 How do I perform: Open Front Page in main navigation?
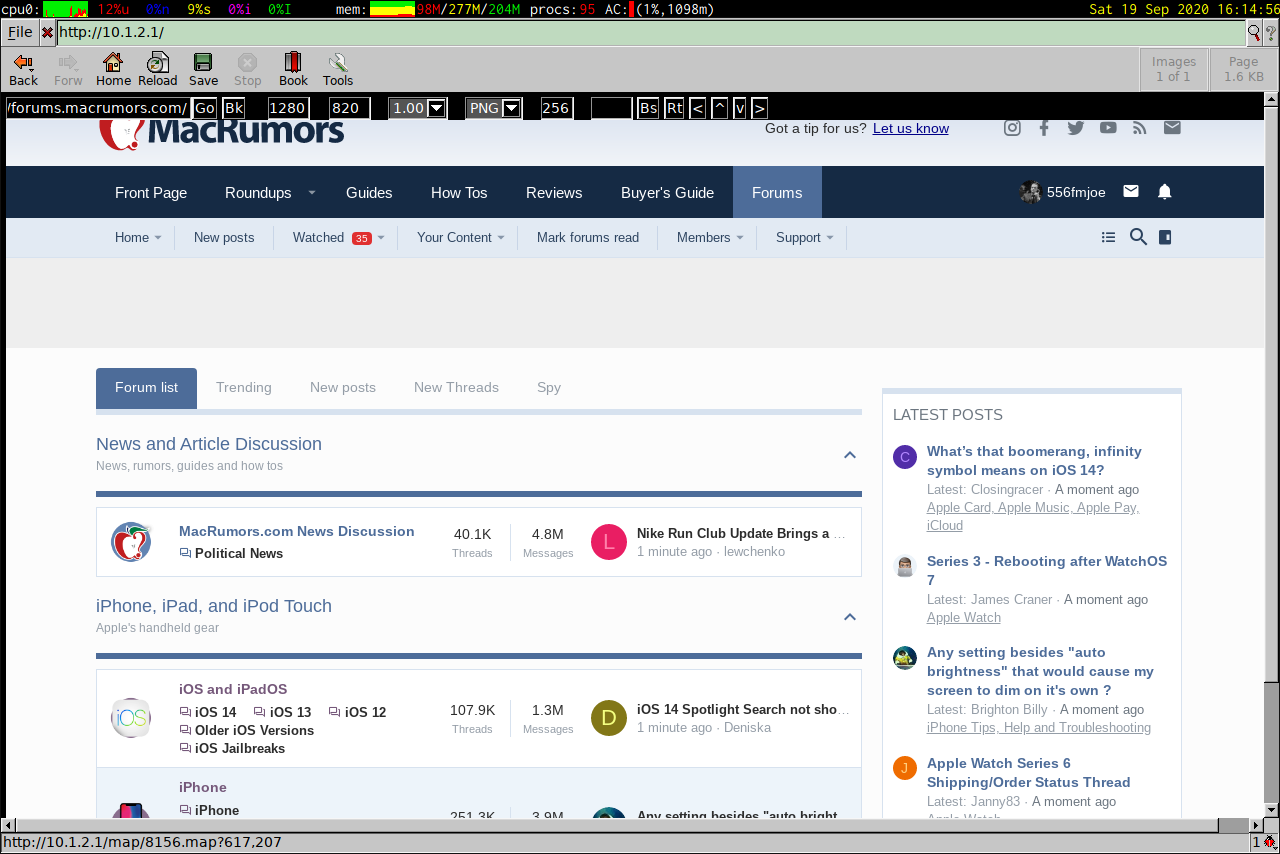click(x=151, y=192)
